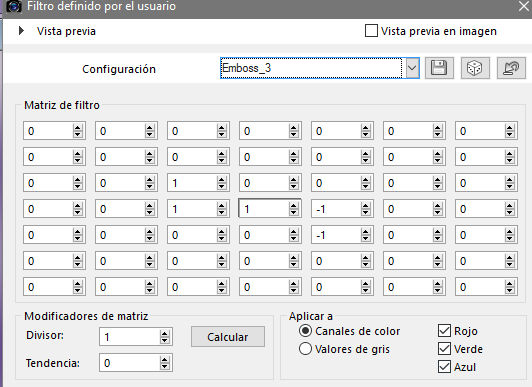Toggle the Verde channel checkbox
The image size is (532, 387).
click(444, 348)
